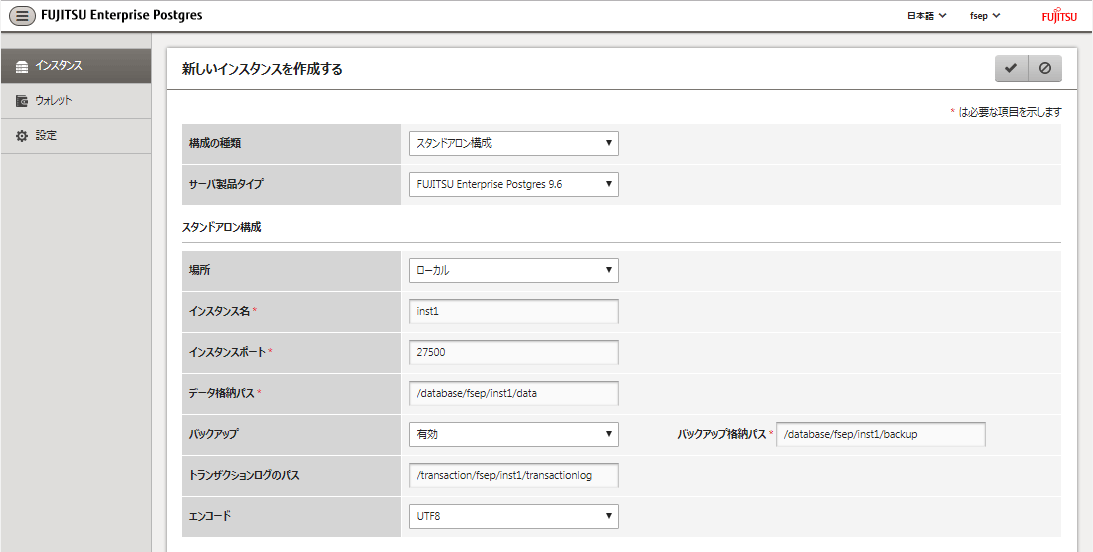Image resolution: width=1093 pixels, height=552 pixels.
Task: Click the 構成の種類 label
Action: [215, 143]
